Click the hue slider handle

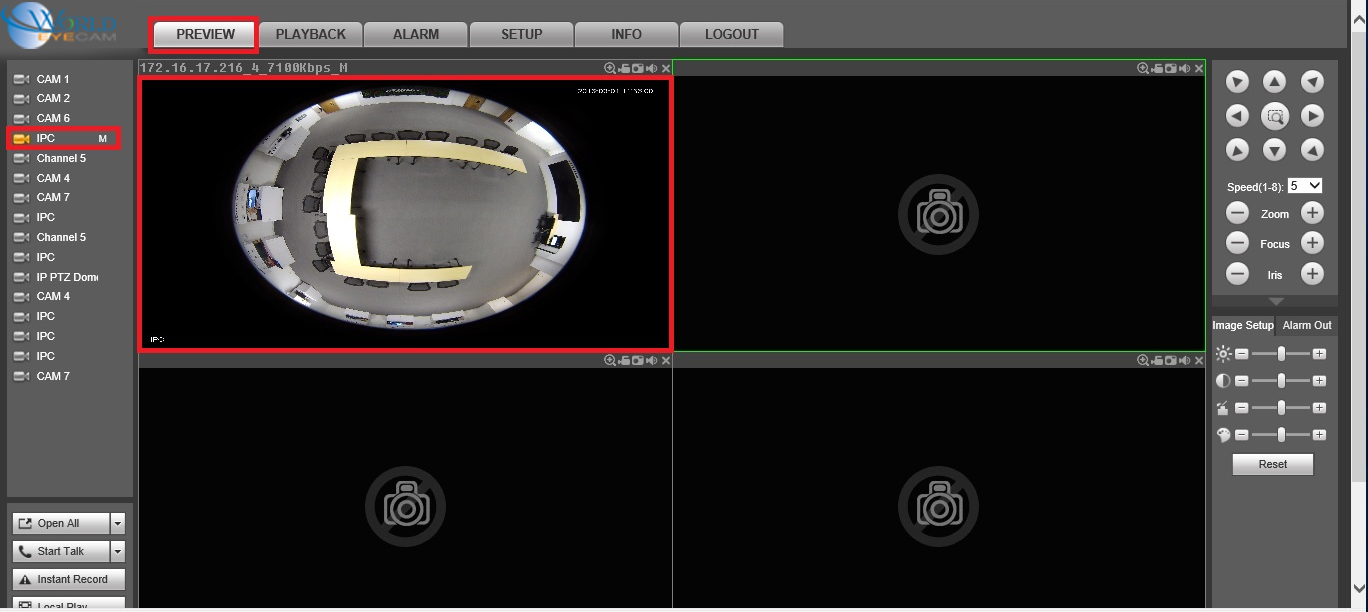pos(1281,435)
